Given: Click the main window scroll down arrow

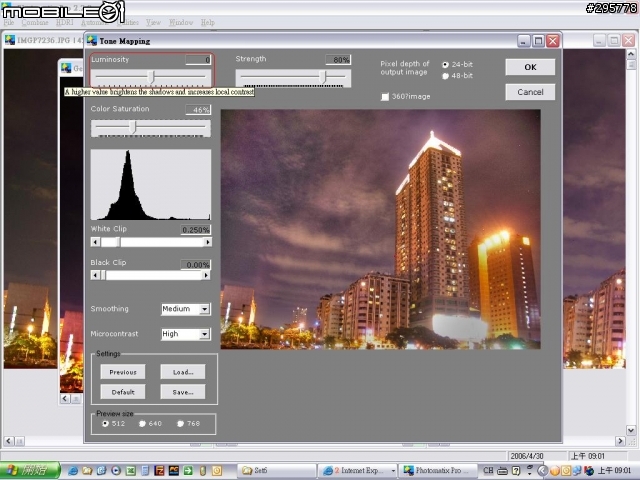Looking at the screenshot, I should click(631, 430).
